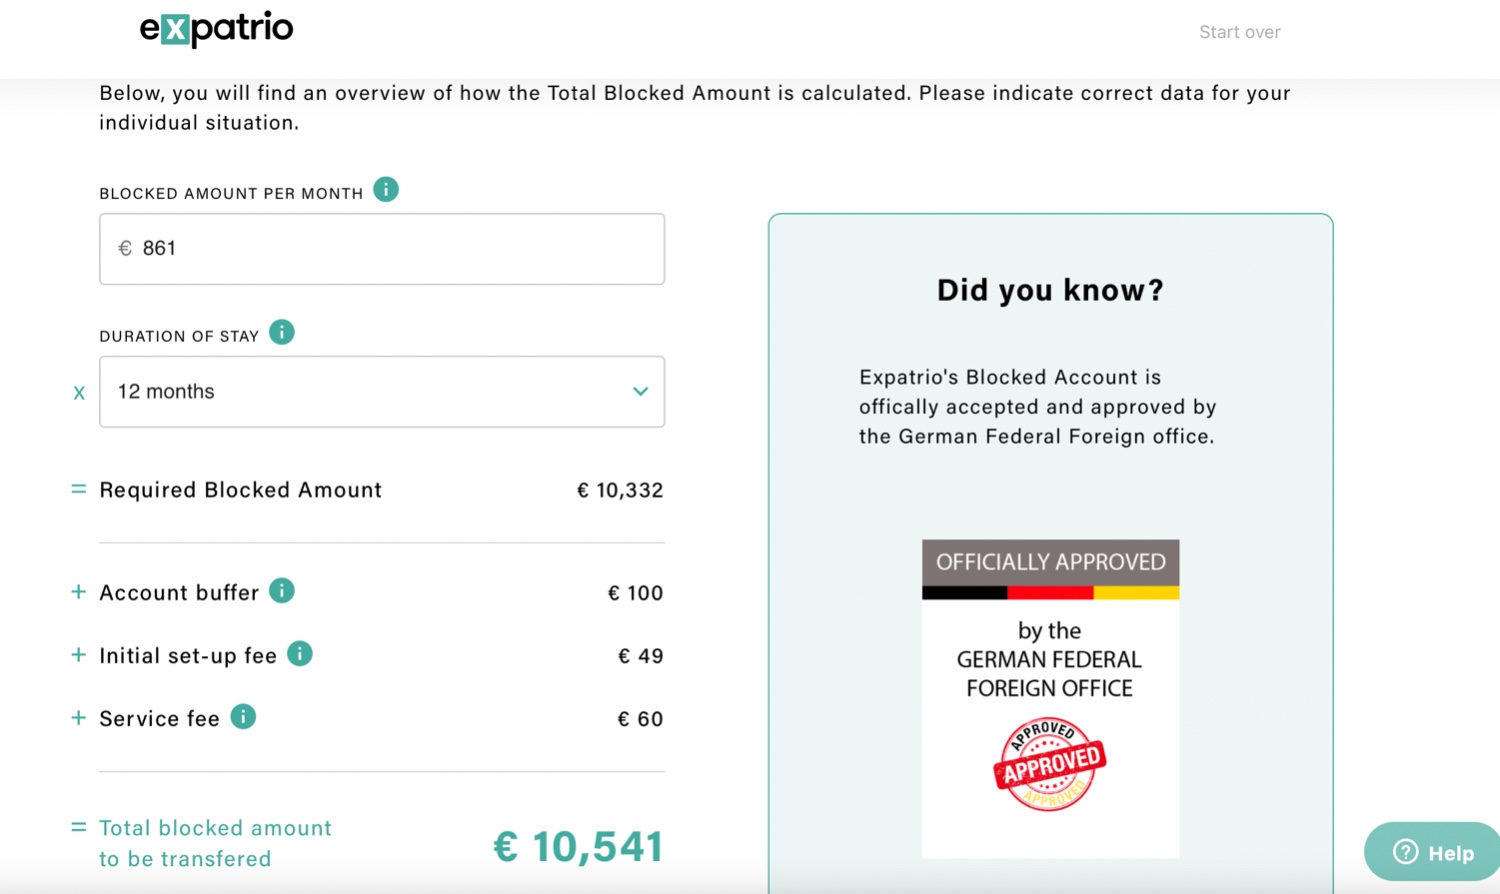Click the question mark icon in Help
1500x894 pixels.
[x=1406, y=852]
